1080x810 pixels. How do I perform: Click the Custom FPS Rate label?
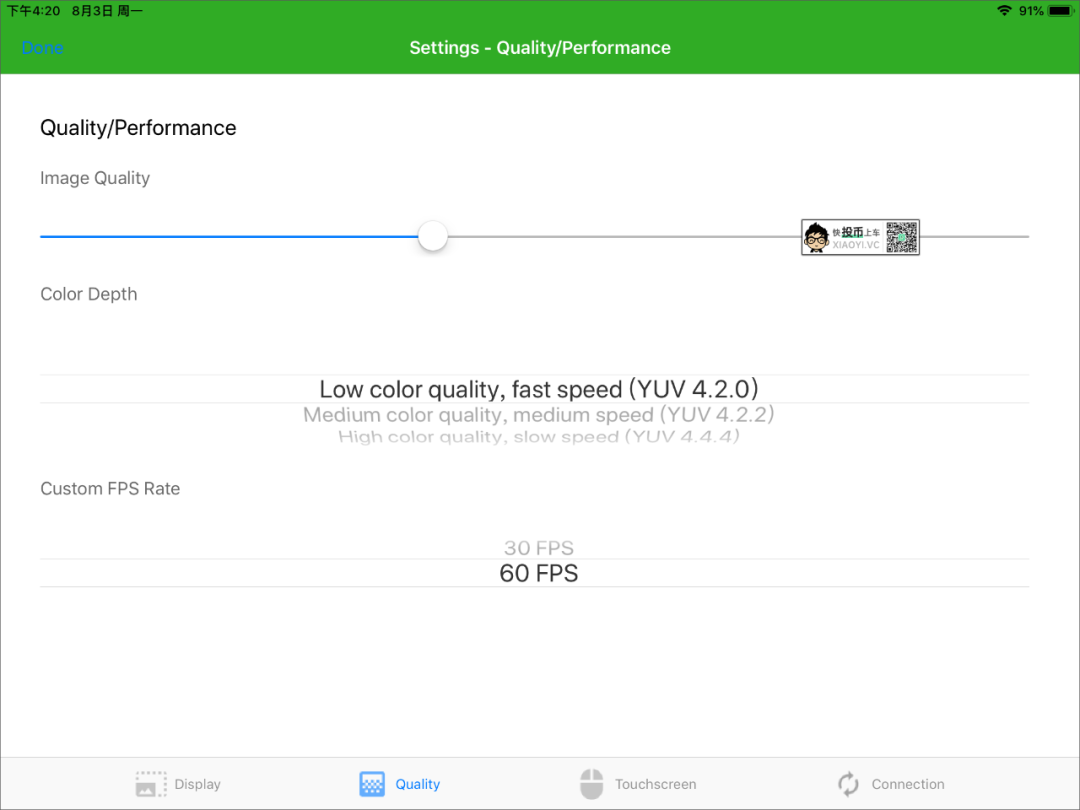(110, 488)
